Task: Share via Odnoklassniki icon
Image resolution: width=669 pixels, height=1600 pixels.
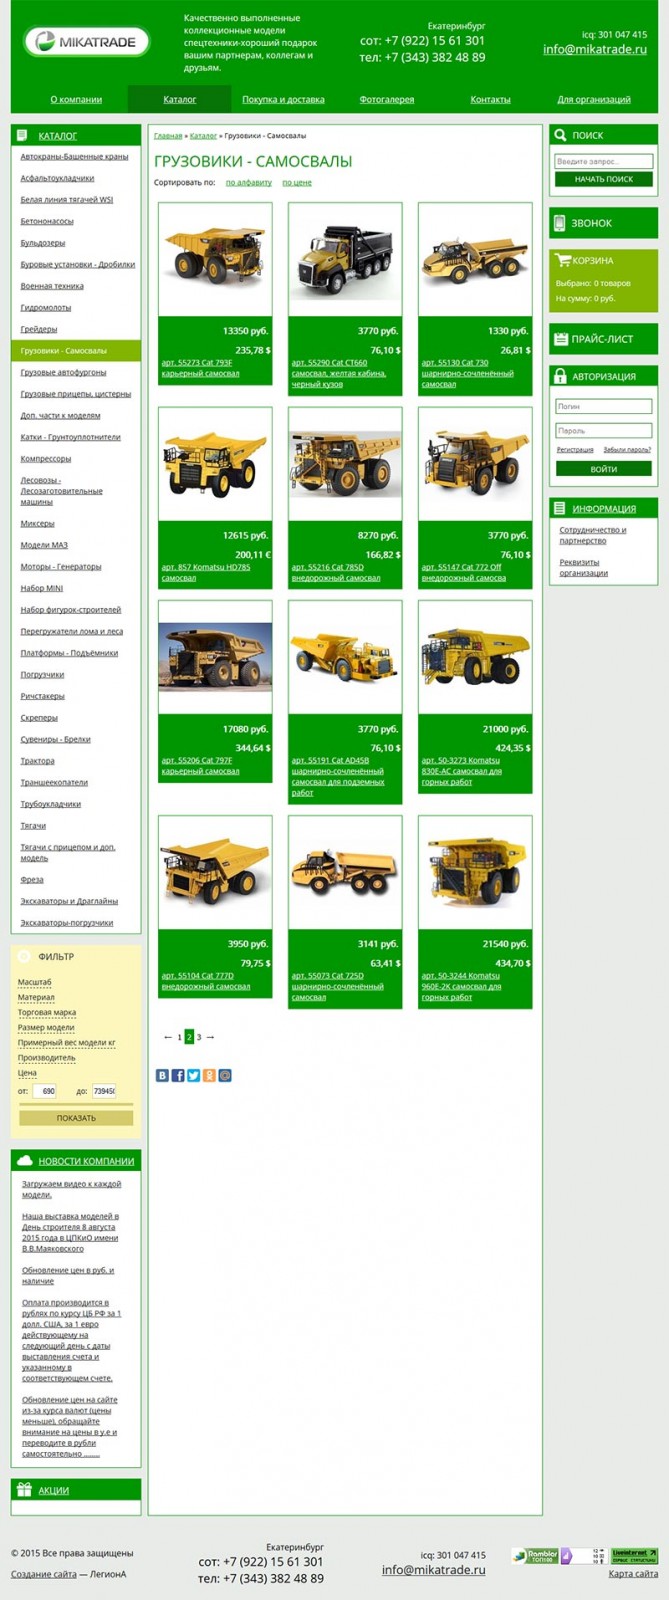Action: click(x=209, y=1075)
